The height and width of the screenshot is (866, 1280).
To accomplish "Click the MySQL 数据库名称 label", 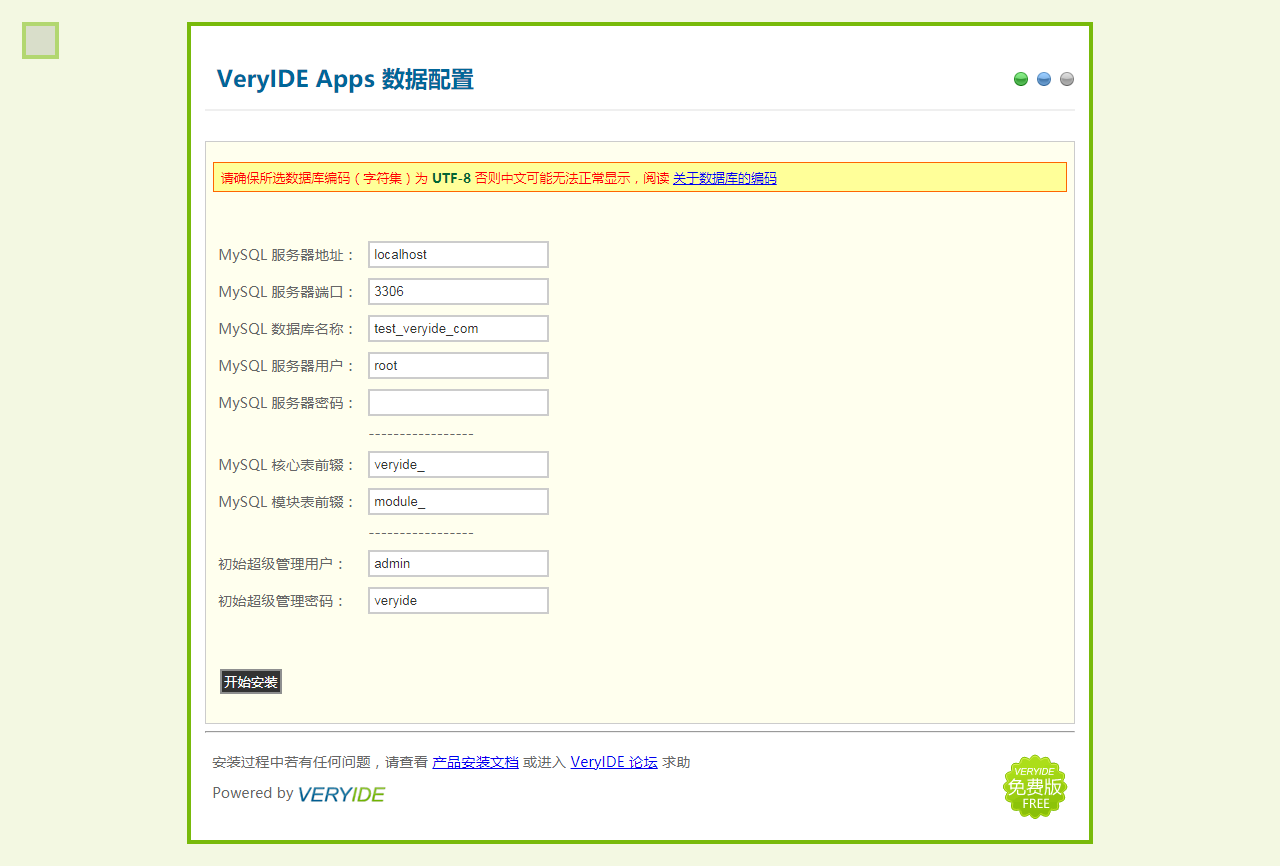I will click(287, 329).
